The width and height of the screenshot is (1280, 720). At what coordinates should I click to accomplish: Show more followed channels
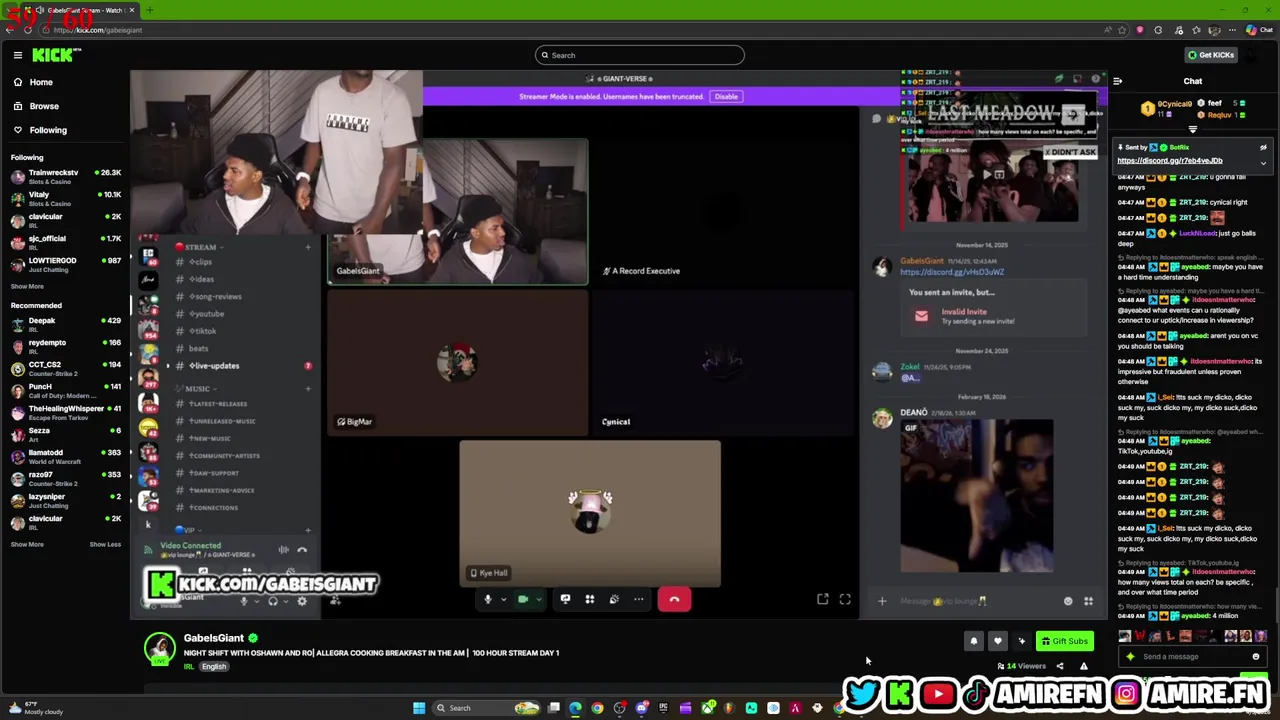[27, 286]
